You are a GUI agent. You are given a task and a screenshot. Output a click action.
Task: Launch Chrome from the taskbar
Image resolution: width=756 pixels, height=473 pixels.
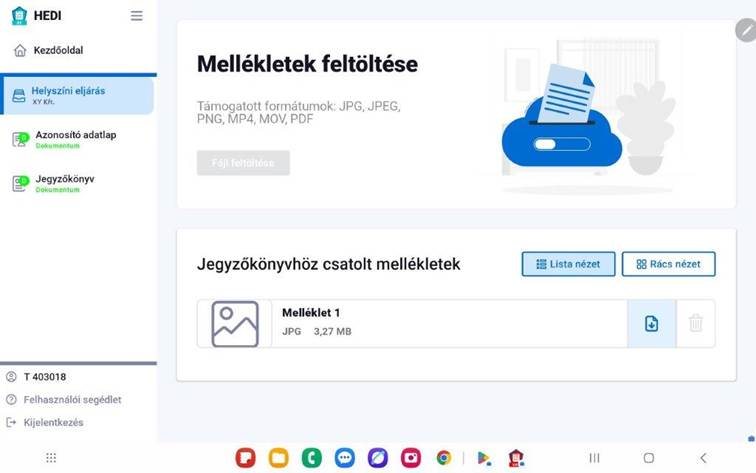[443, 458]
